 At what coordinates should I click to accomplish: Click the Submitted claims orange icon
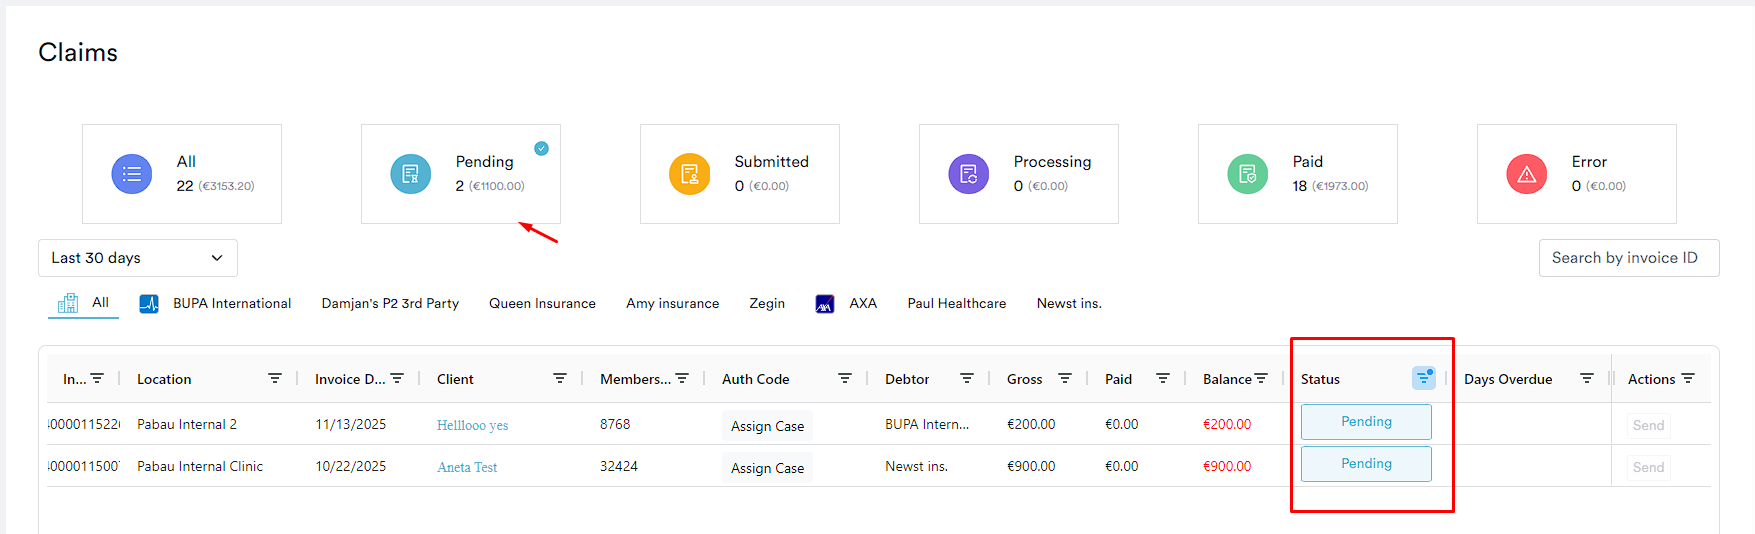coord(689,174)
